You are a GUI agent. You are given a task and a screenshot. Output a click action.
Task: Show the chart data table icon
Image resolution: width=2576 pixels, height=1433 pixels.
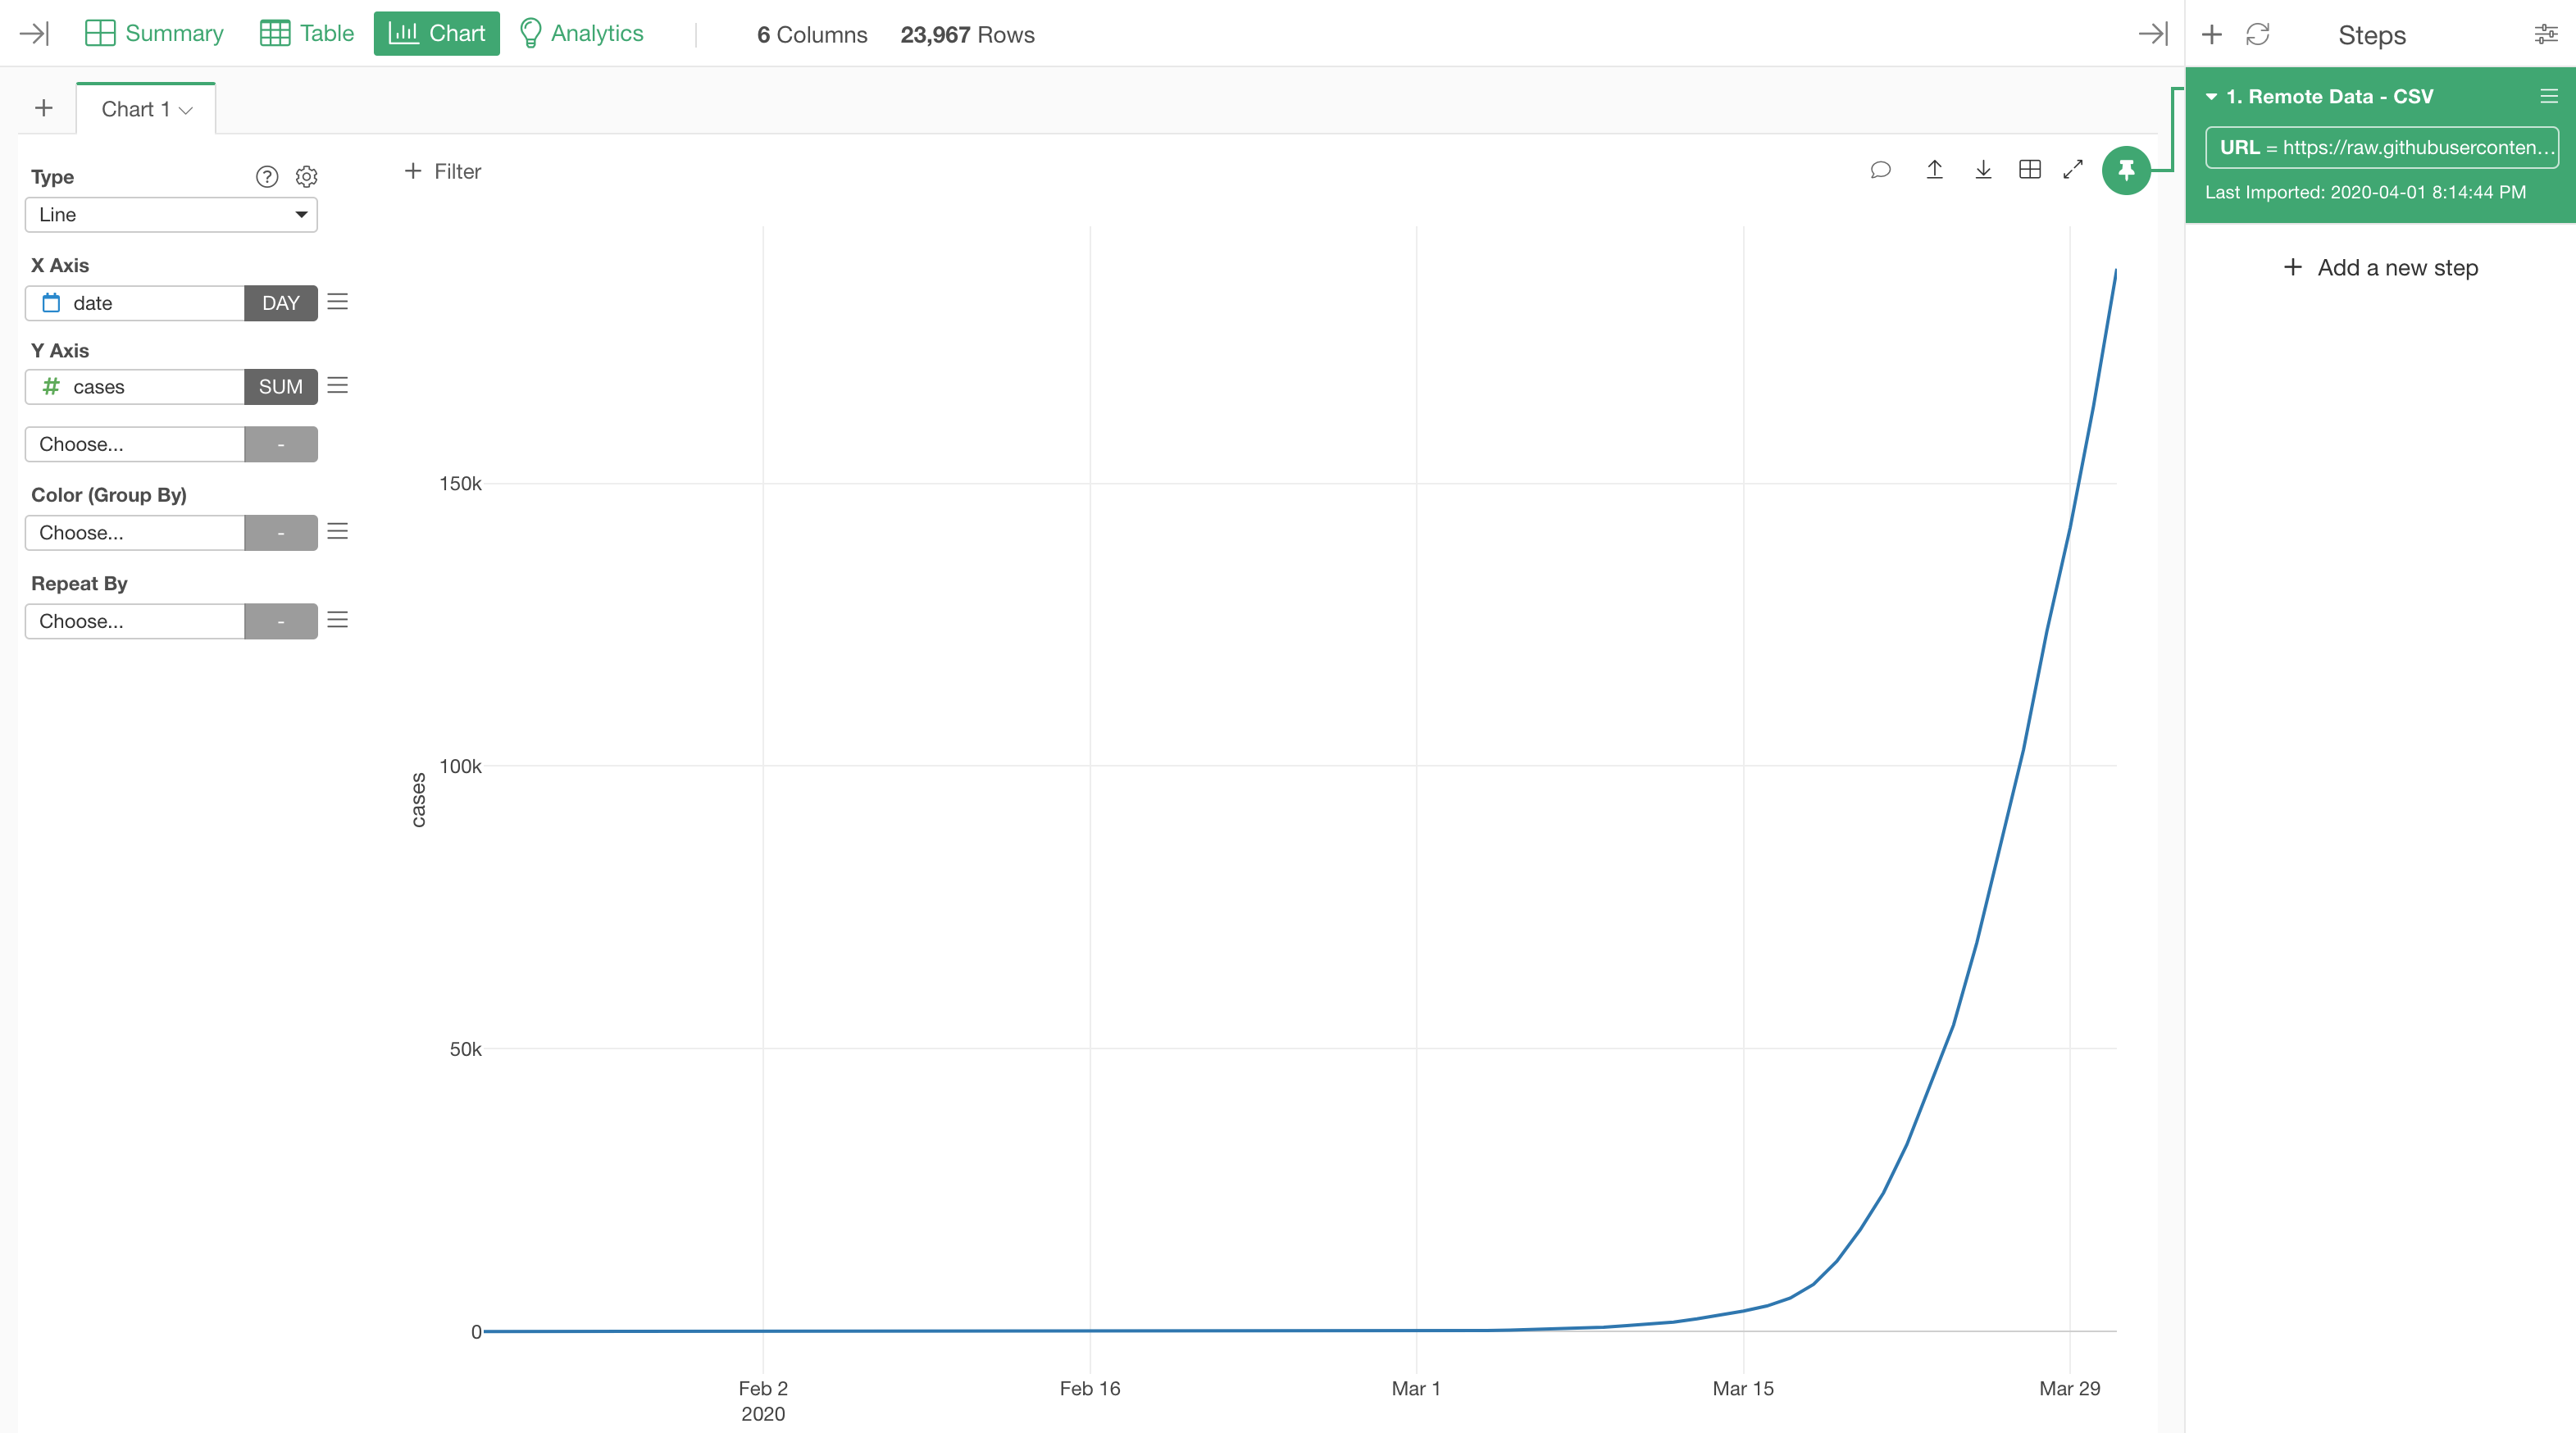2029,170
